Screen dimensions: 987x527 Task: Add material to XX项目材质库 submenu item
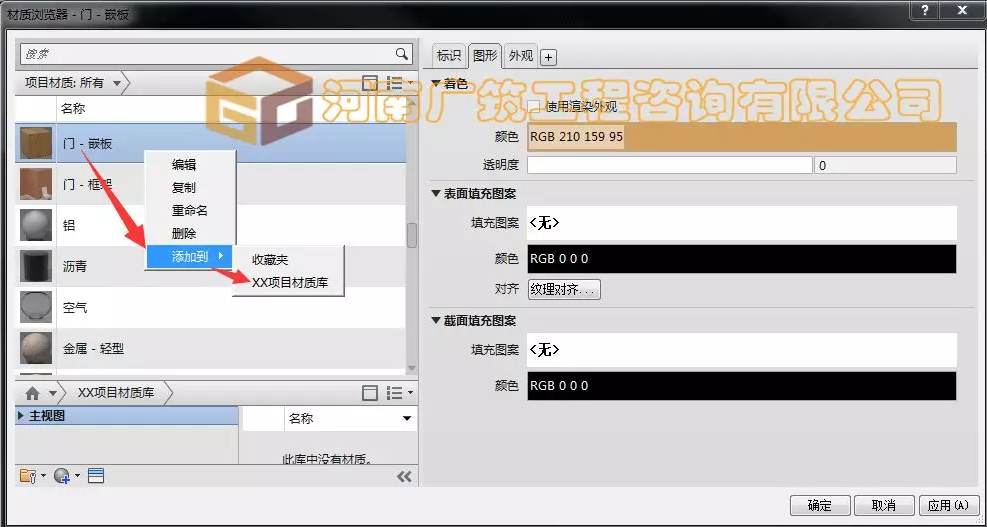(288, 283)
